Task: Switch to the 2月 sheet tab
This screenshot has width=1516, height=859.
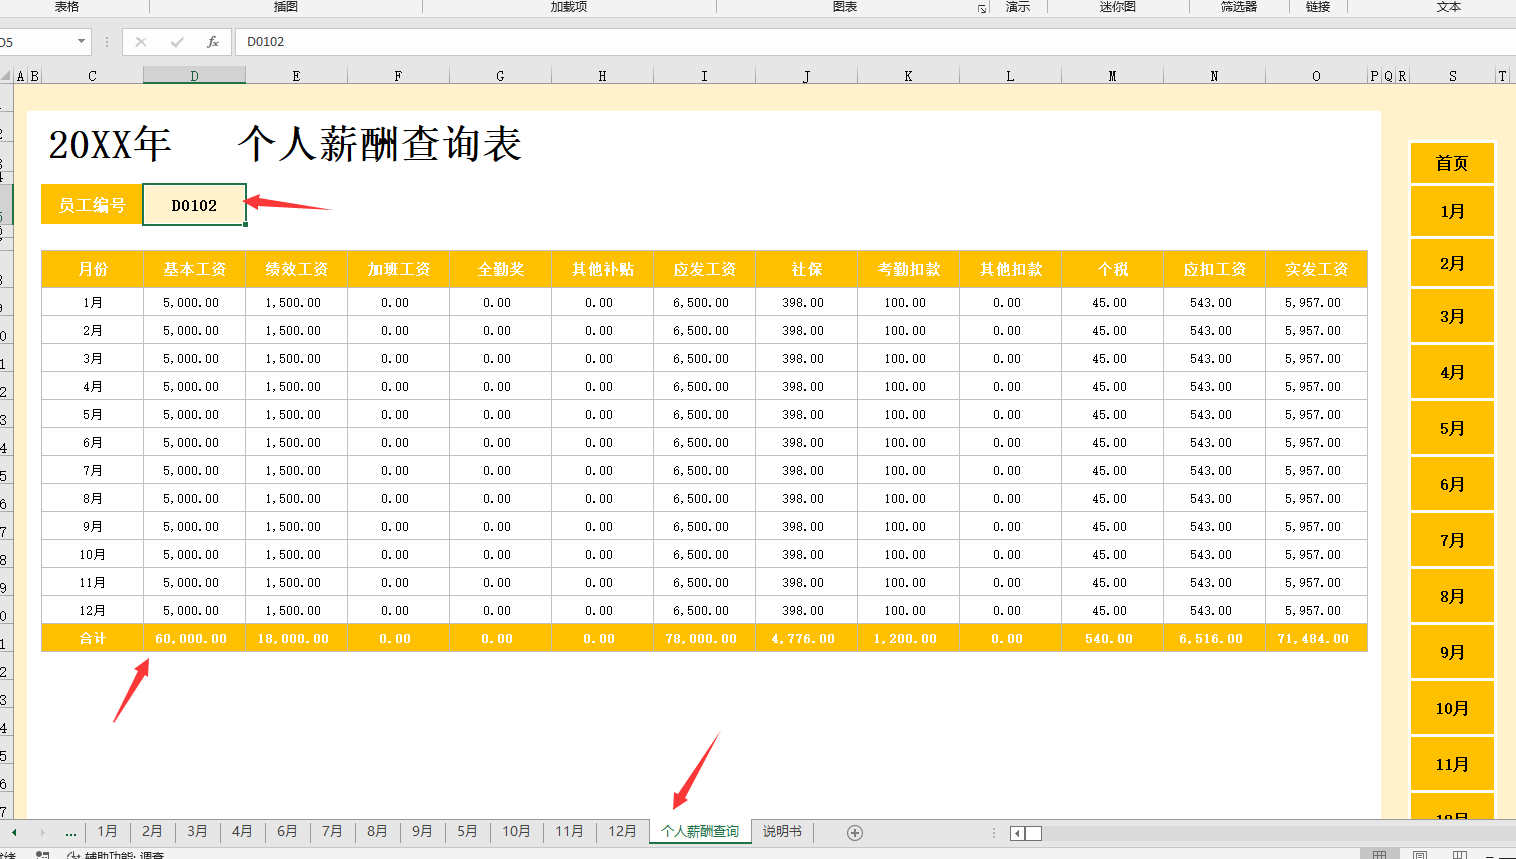Action: pos(152,831)
